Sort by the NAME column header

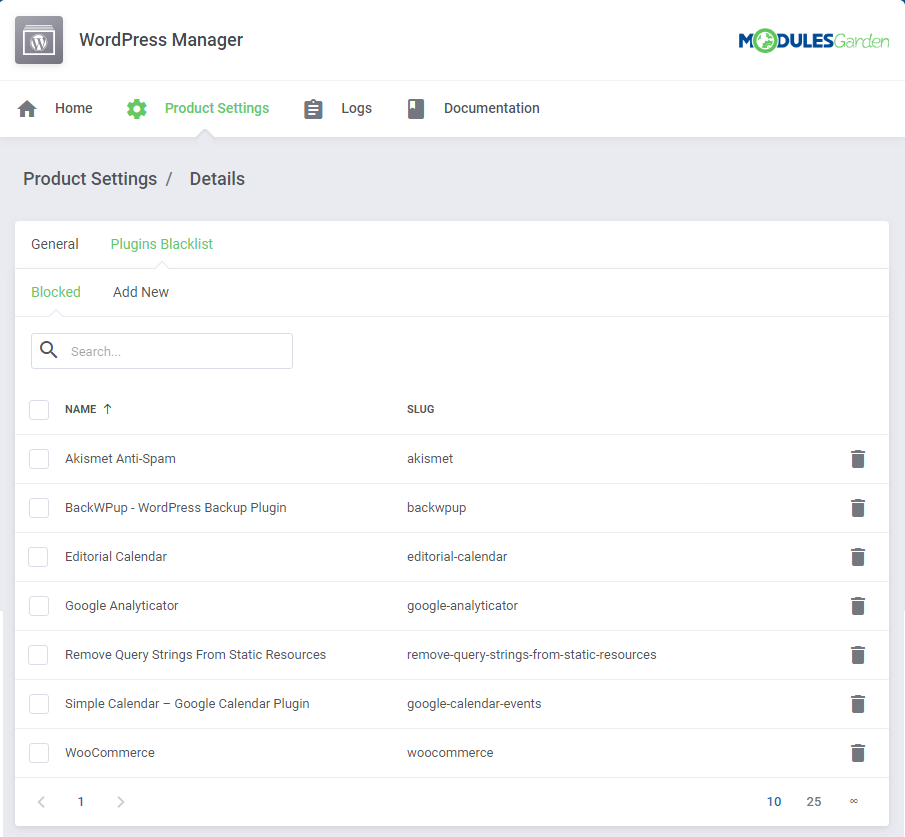81,409
